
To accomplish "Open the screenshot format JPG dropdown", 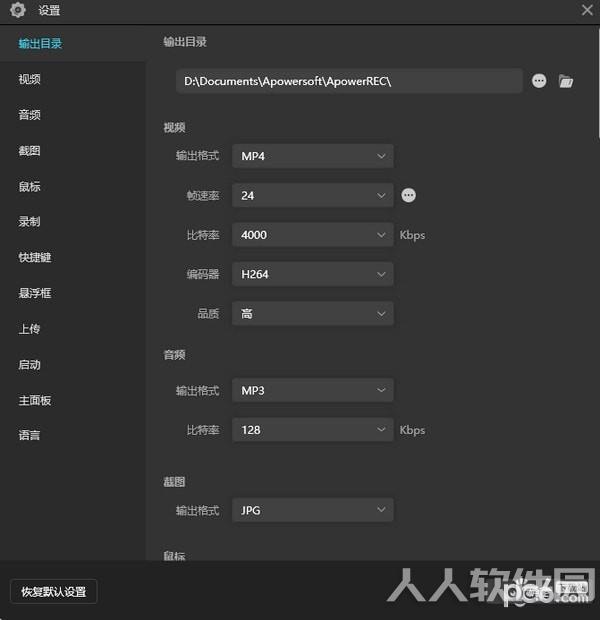I will click(312, 510).
